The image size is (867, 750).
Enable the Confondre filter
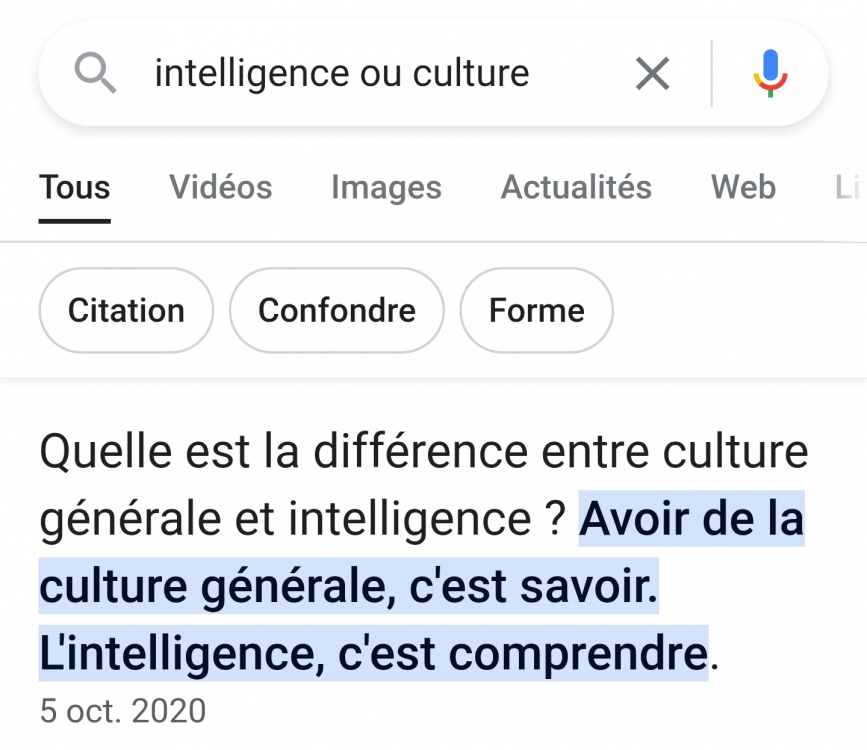click(x=336, y=310)
